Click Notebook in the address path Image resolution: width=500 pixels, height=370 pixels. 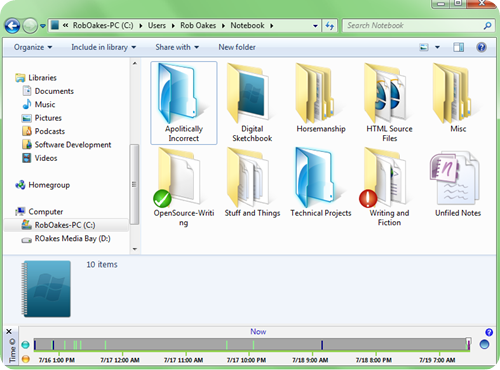point(247,26)
